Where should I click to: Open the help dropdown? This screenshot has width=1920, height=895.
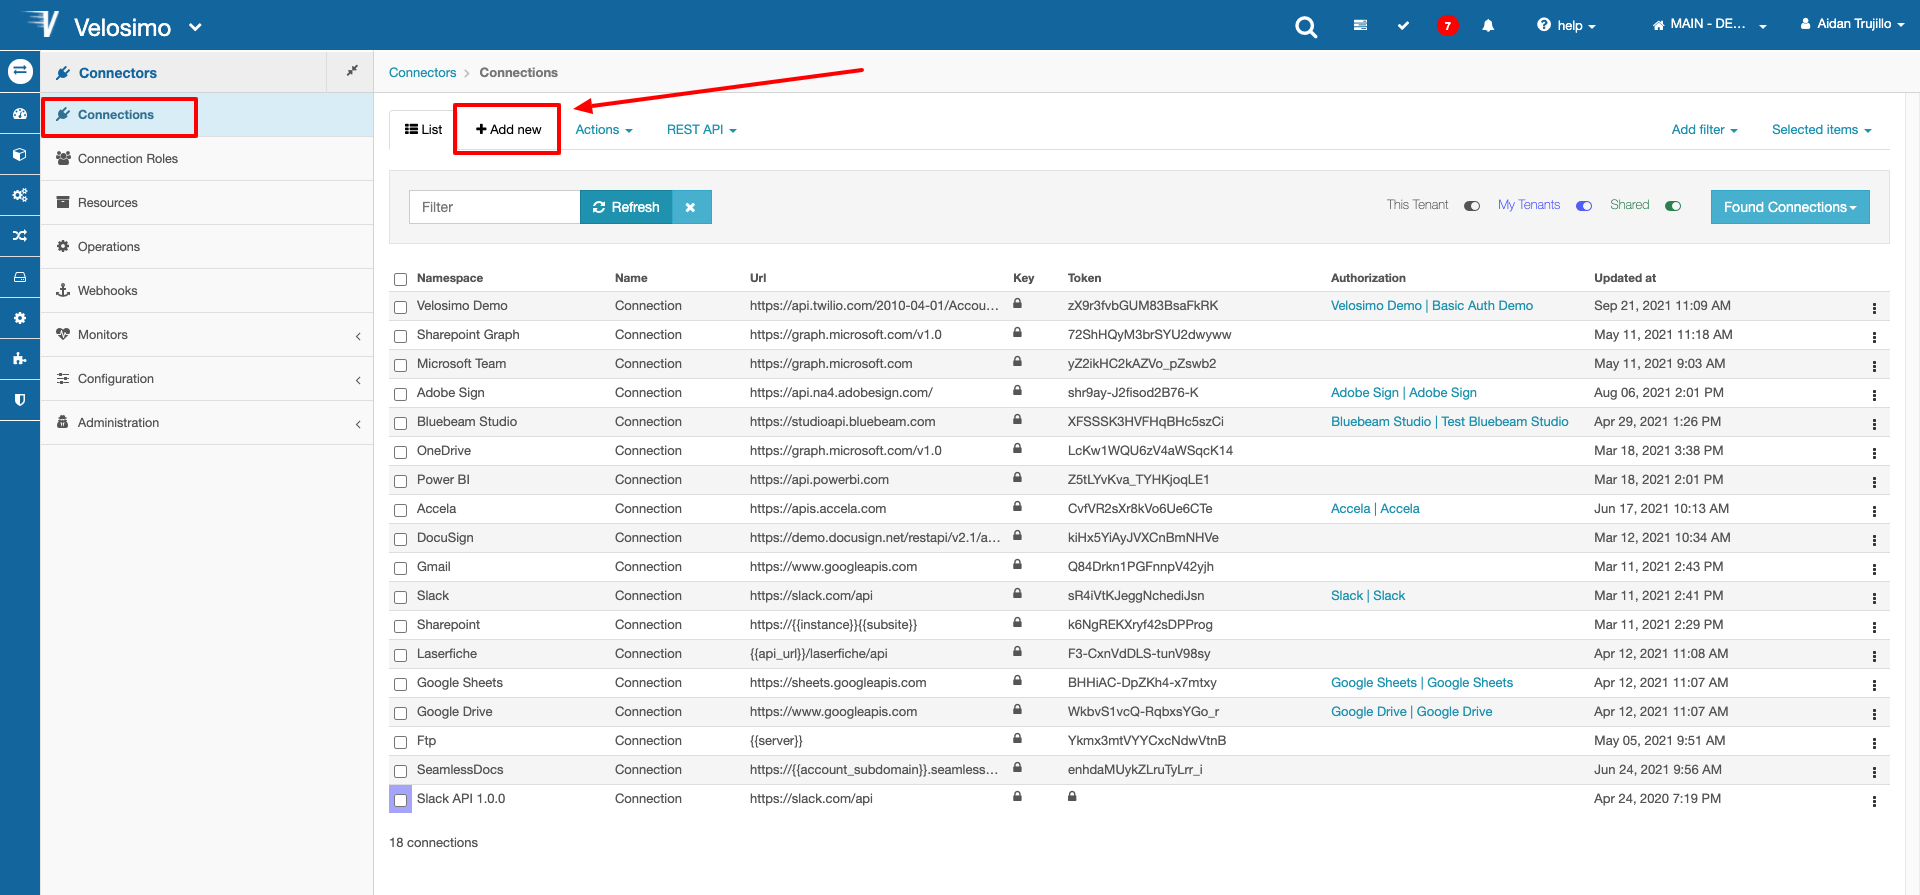1566,25
